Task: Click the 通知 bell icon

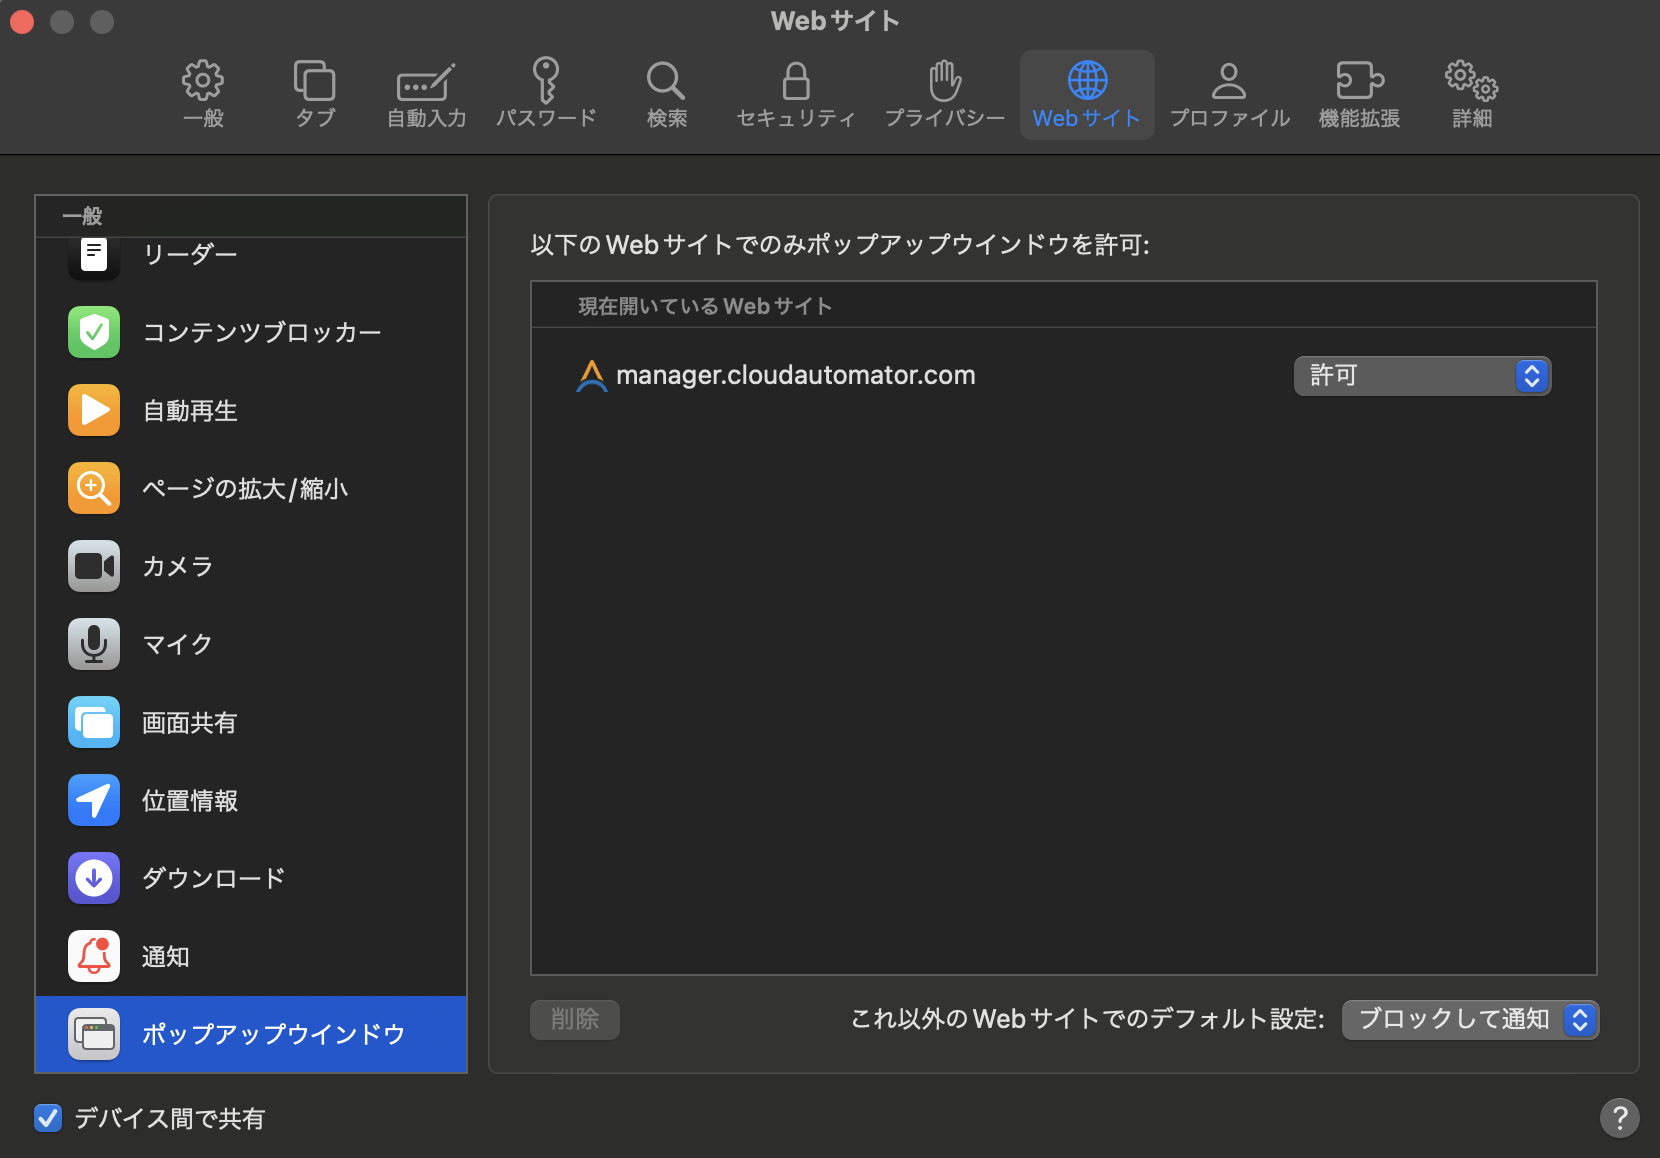Action: click(93, 956)
